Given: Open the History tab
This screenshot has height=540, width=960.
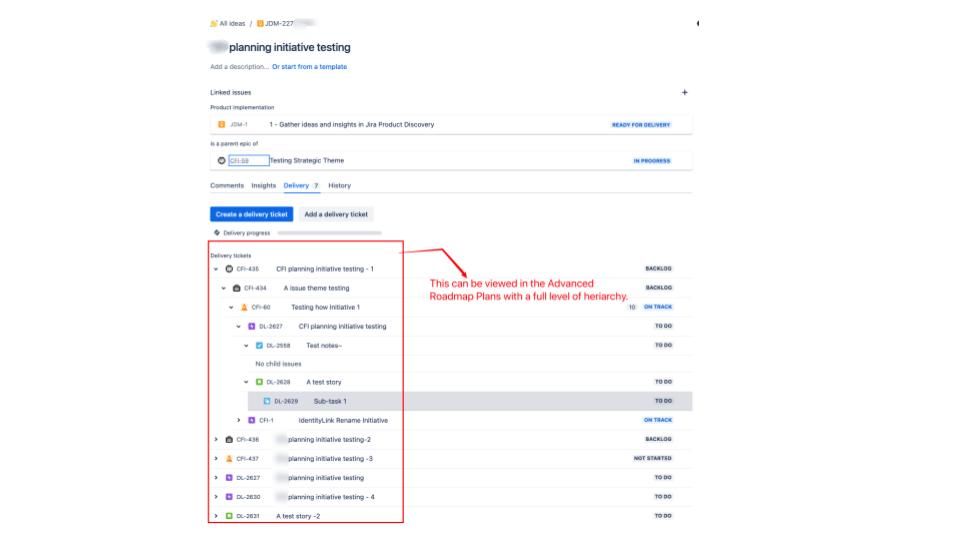Looking at the screenshot, I should 339,186.
